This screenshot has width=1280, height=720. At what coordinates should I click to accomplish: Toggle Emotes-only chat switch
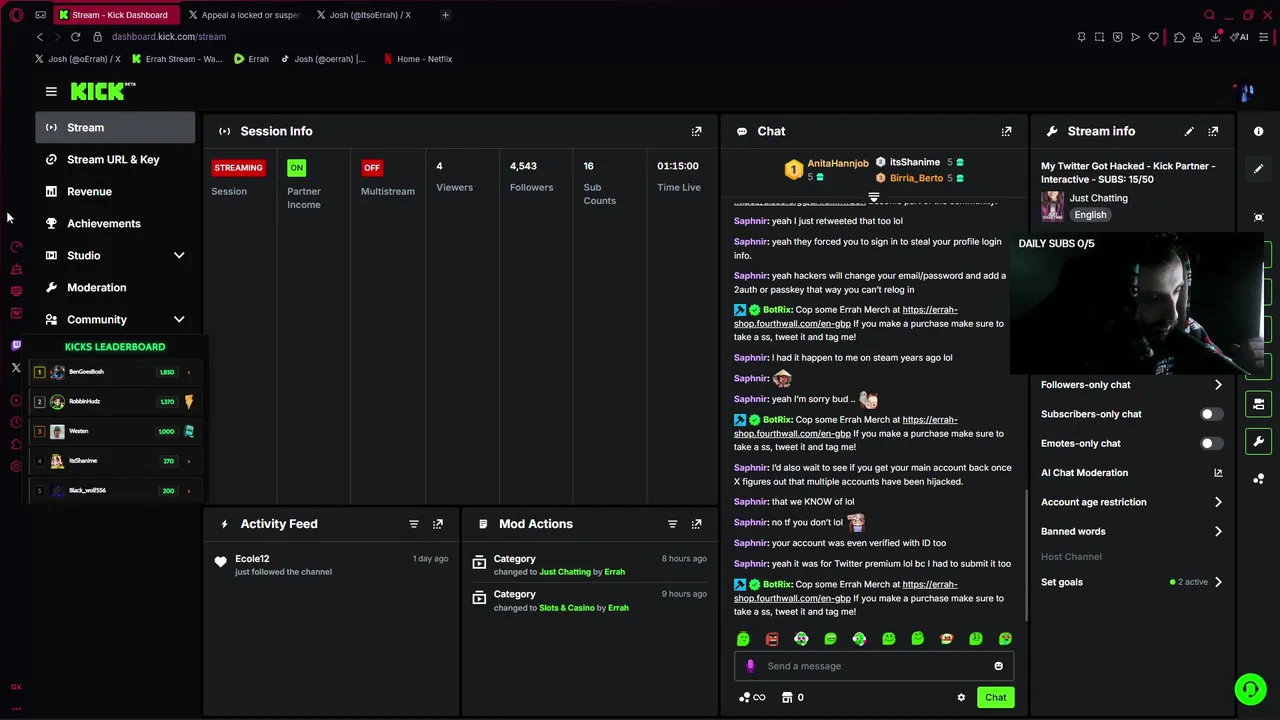pos(1211,443)
